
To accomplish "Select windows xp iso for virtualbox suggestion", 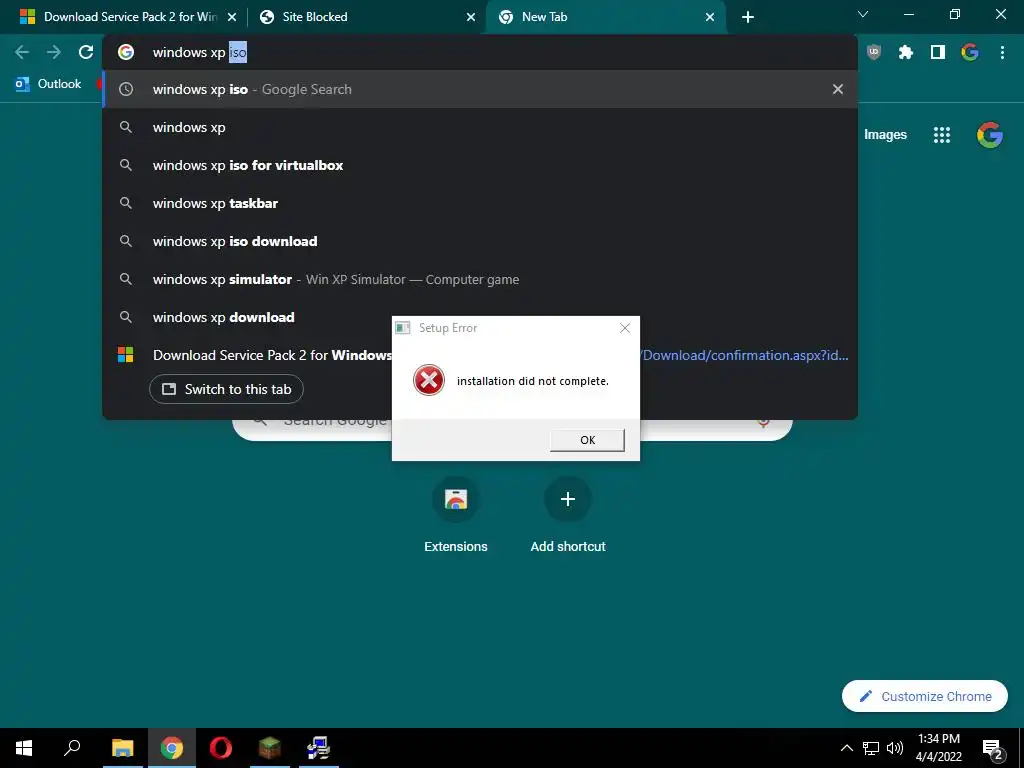I will [x=480, y=165].
